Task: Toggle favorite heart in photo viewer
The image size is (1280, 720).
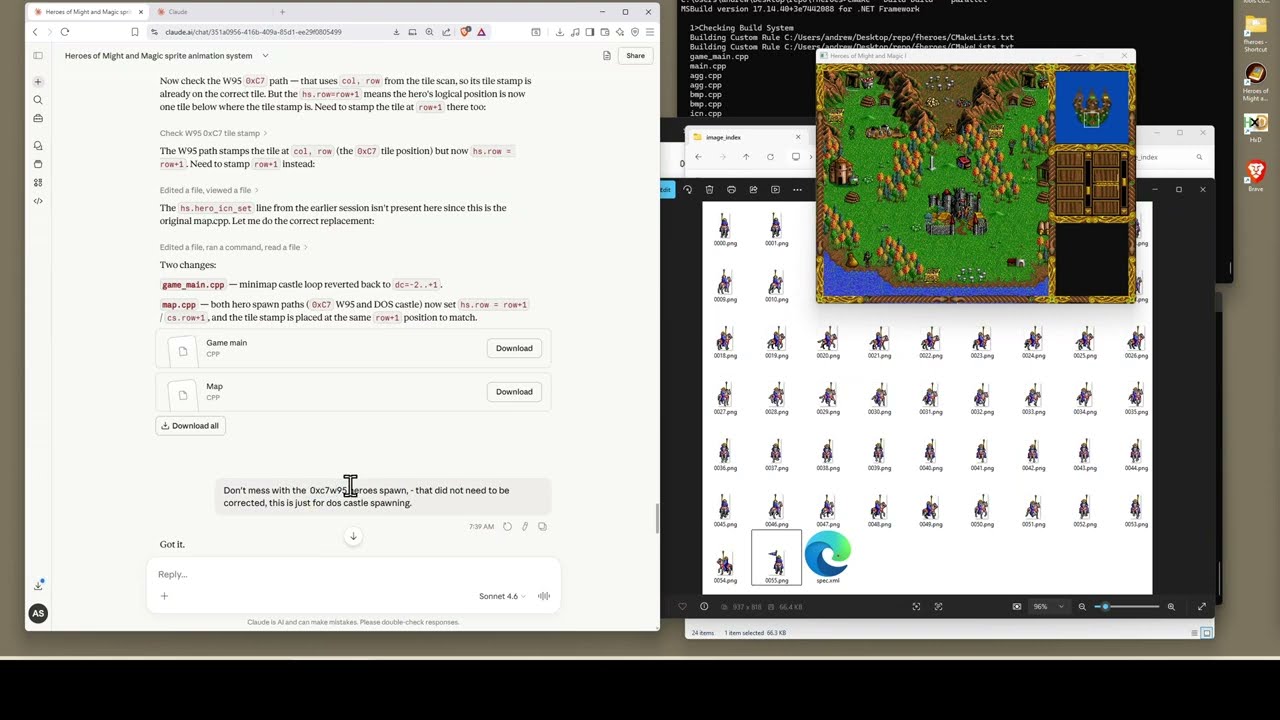Action: pyautogui.click(x=683, y=606)
